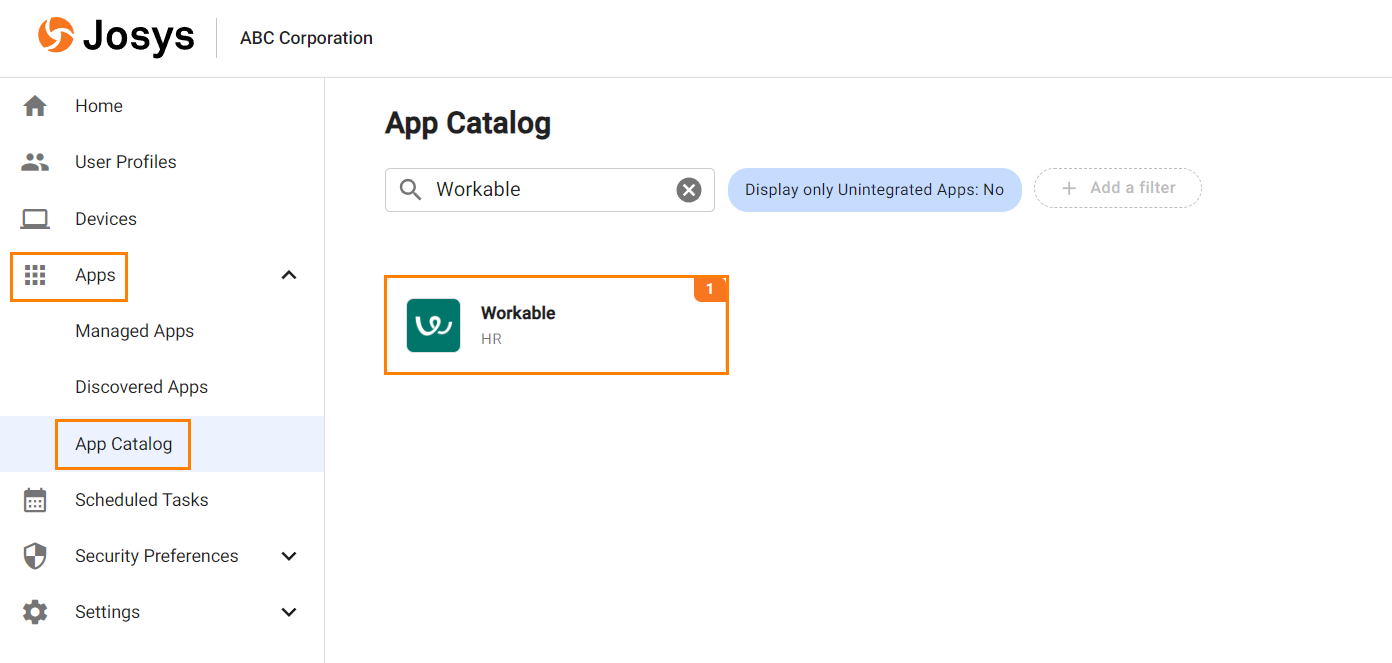Toggle Display only Unintegrated Apps filter

pyautogui.click(x=874, y=190)
